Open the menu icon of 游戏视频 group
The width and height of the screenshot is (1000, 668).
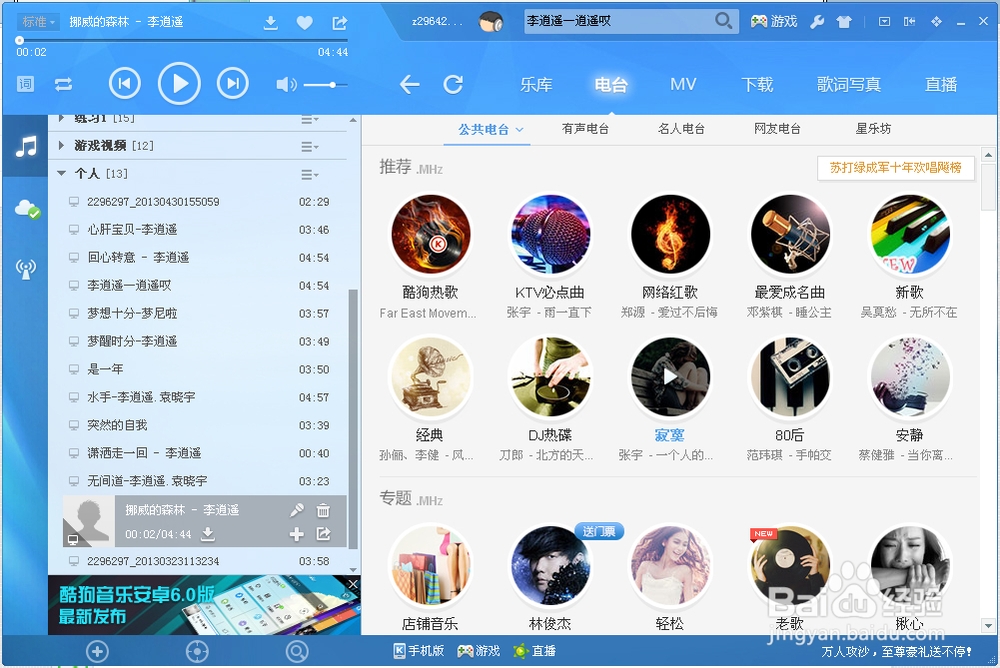(309, 147)
